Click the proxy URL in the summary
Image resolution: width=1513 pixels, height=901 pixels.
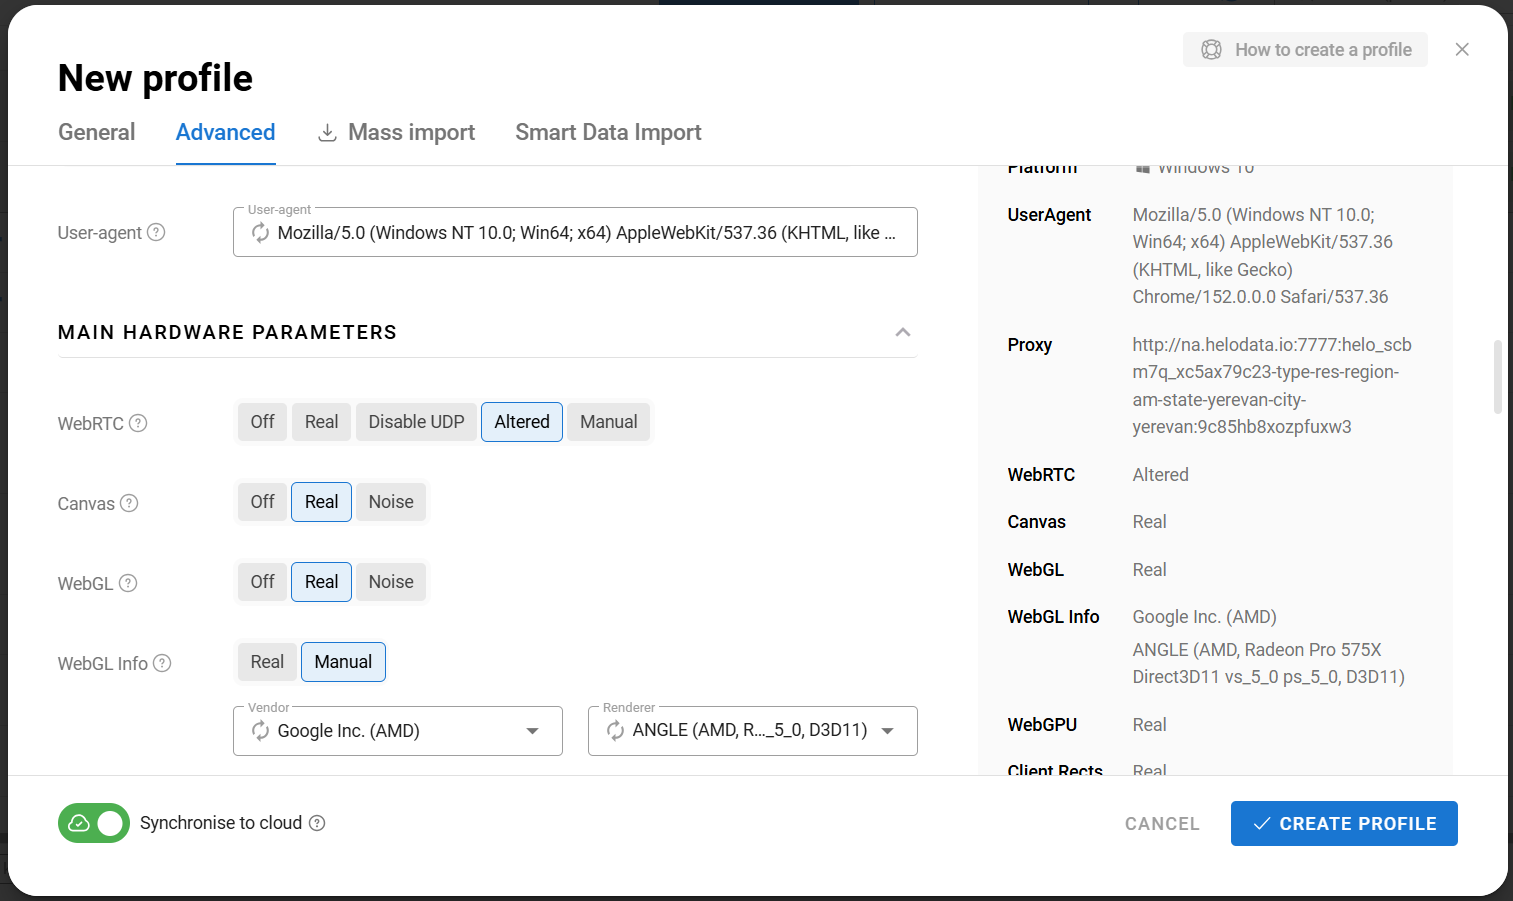point(1272,386)
